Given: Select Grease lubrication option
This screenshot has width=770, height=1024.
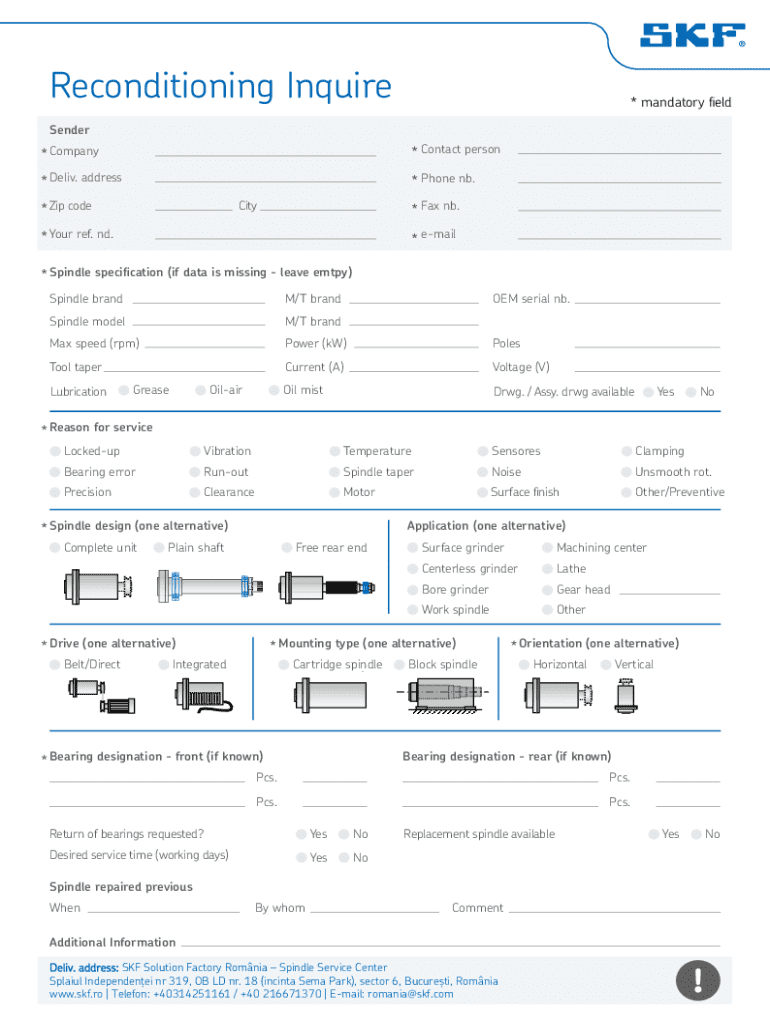Looking at the screenshot, I should (x=124, y=390).
